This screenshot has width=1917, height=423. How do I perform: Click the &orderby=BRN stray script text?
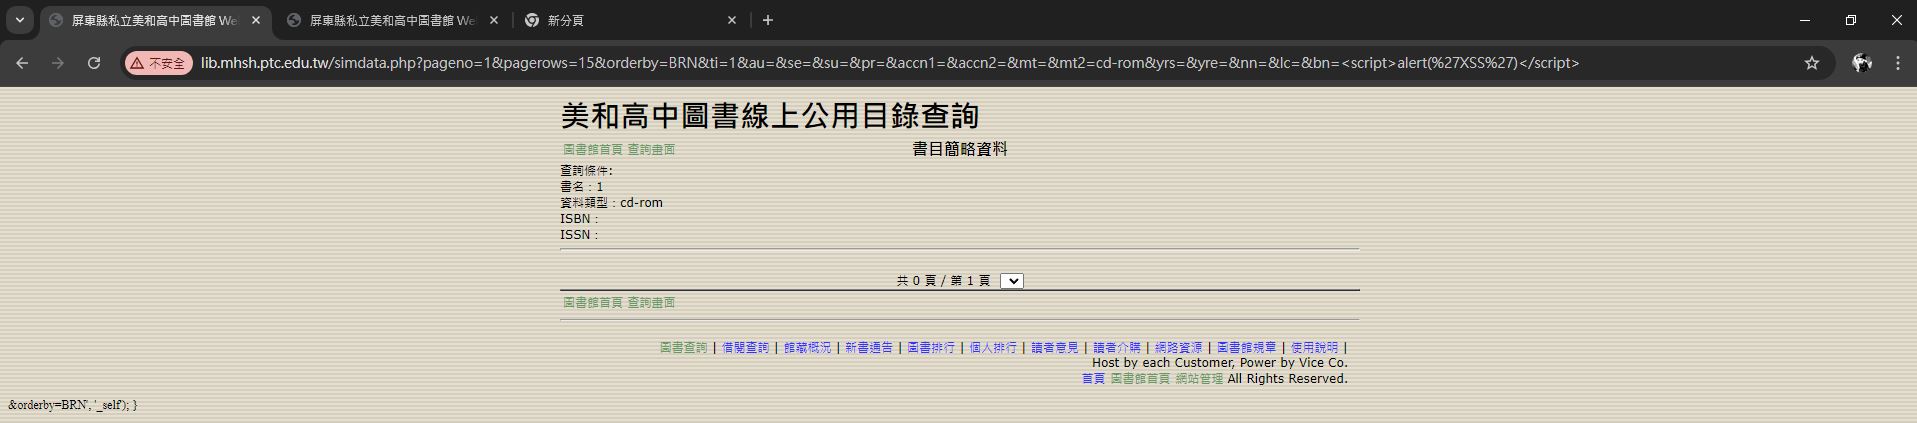point(72,405)
